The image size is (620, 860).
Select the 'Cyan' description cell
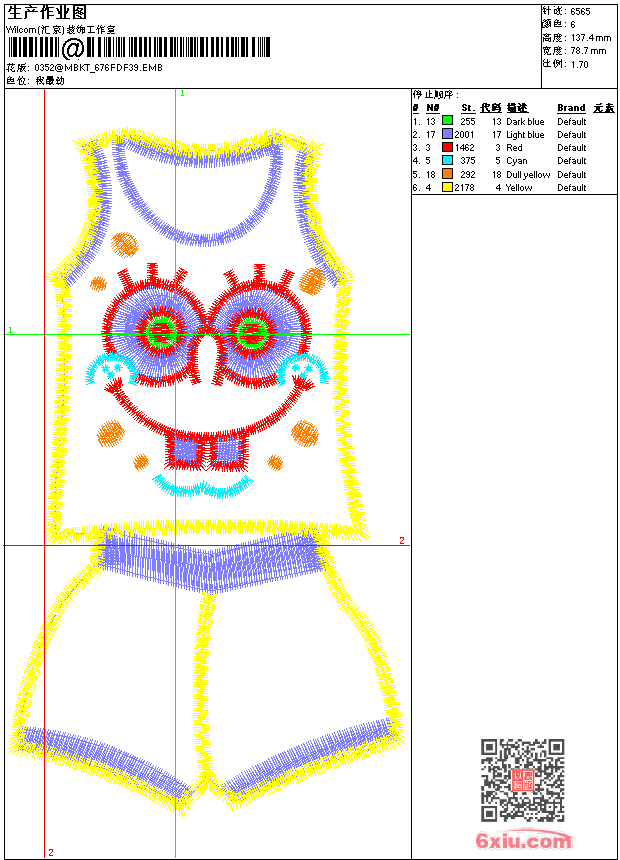516,161
